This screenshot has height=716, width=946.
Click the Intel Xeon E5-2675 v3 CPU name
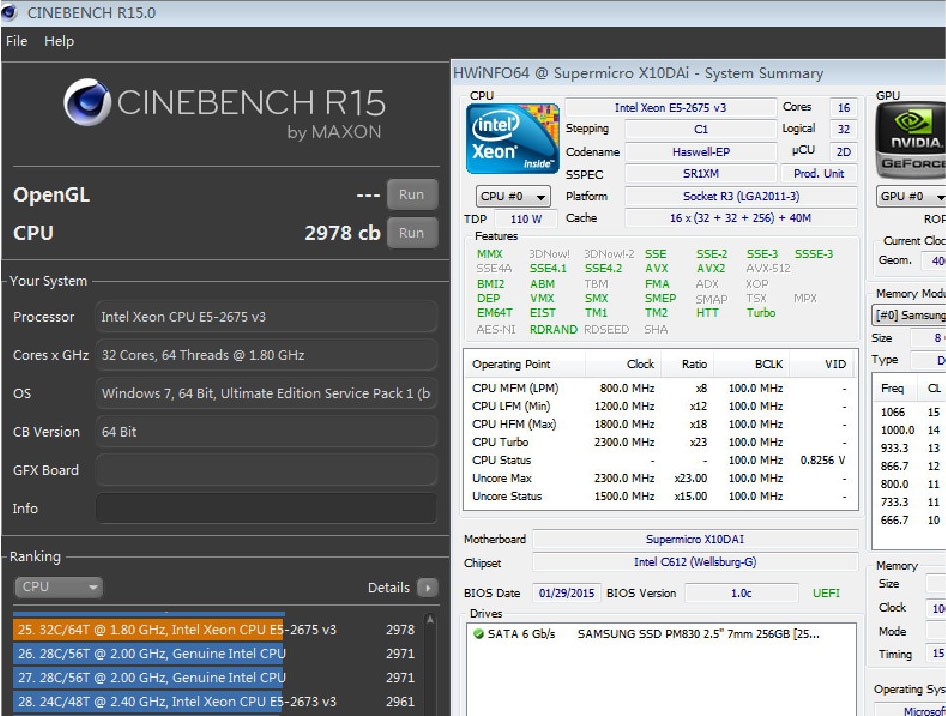point(670,107)
